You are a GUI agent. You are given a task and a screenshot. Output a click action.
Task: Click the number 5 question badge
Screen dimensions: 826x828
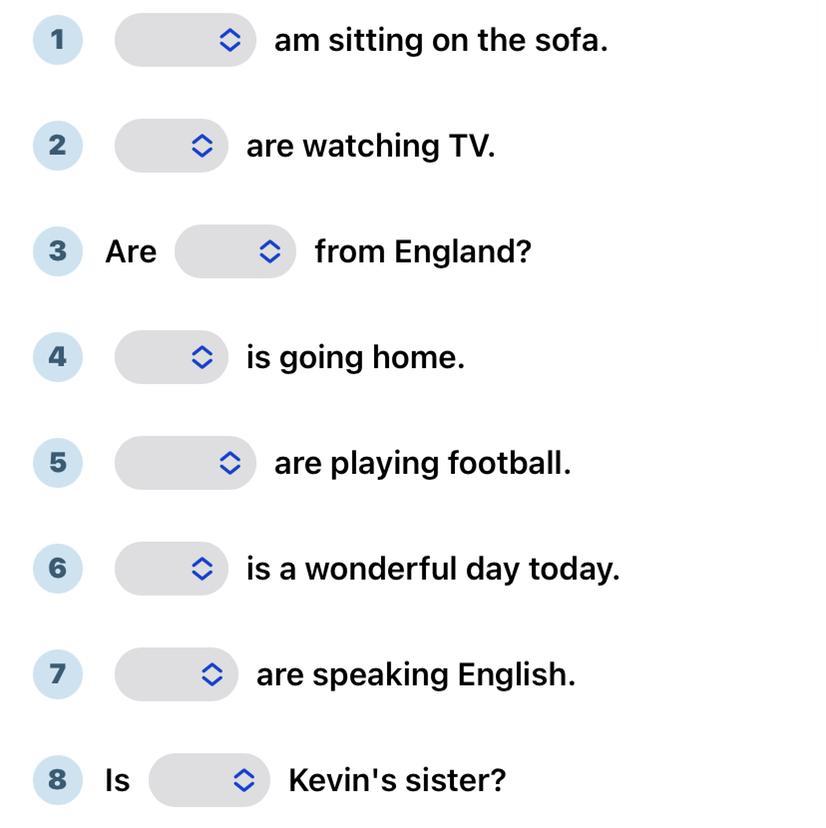[x=57, y=463]
